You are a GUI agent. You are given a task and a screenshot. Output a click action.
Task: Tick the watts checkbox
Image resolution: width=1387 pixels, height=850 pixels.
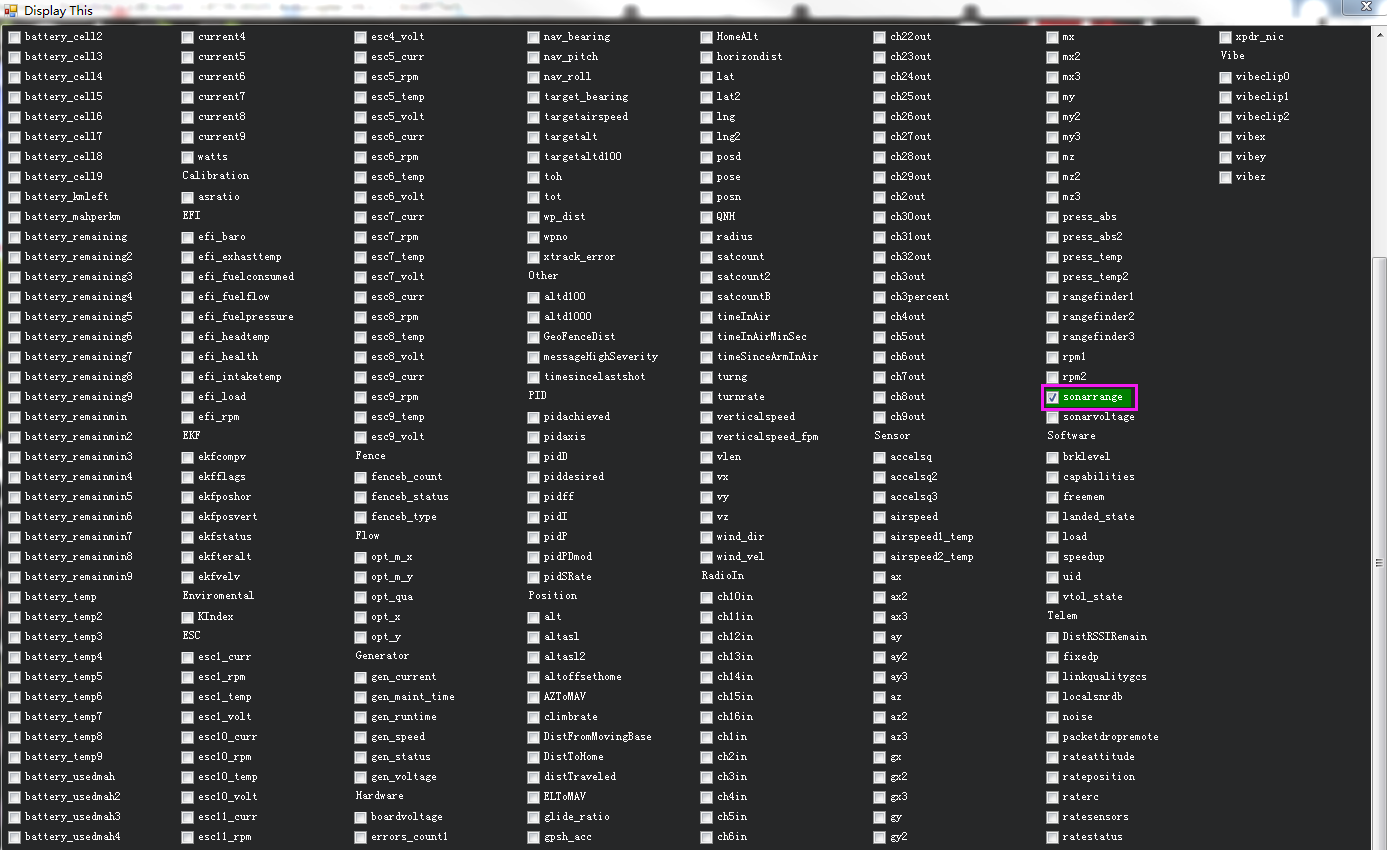click(188, 157)
